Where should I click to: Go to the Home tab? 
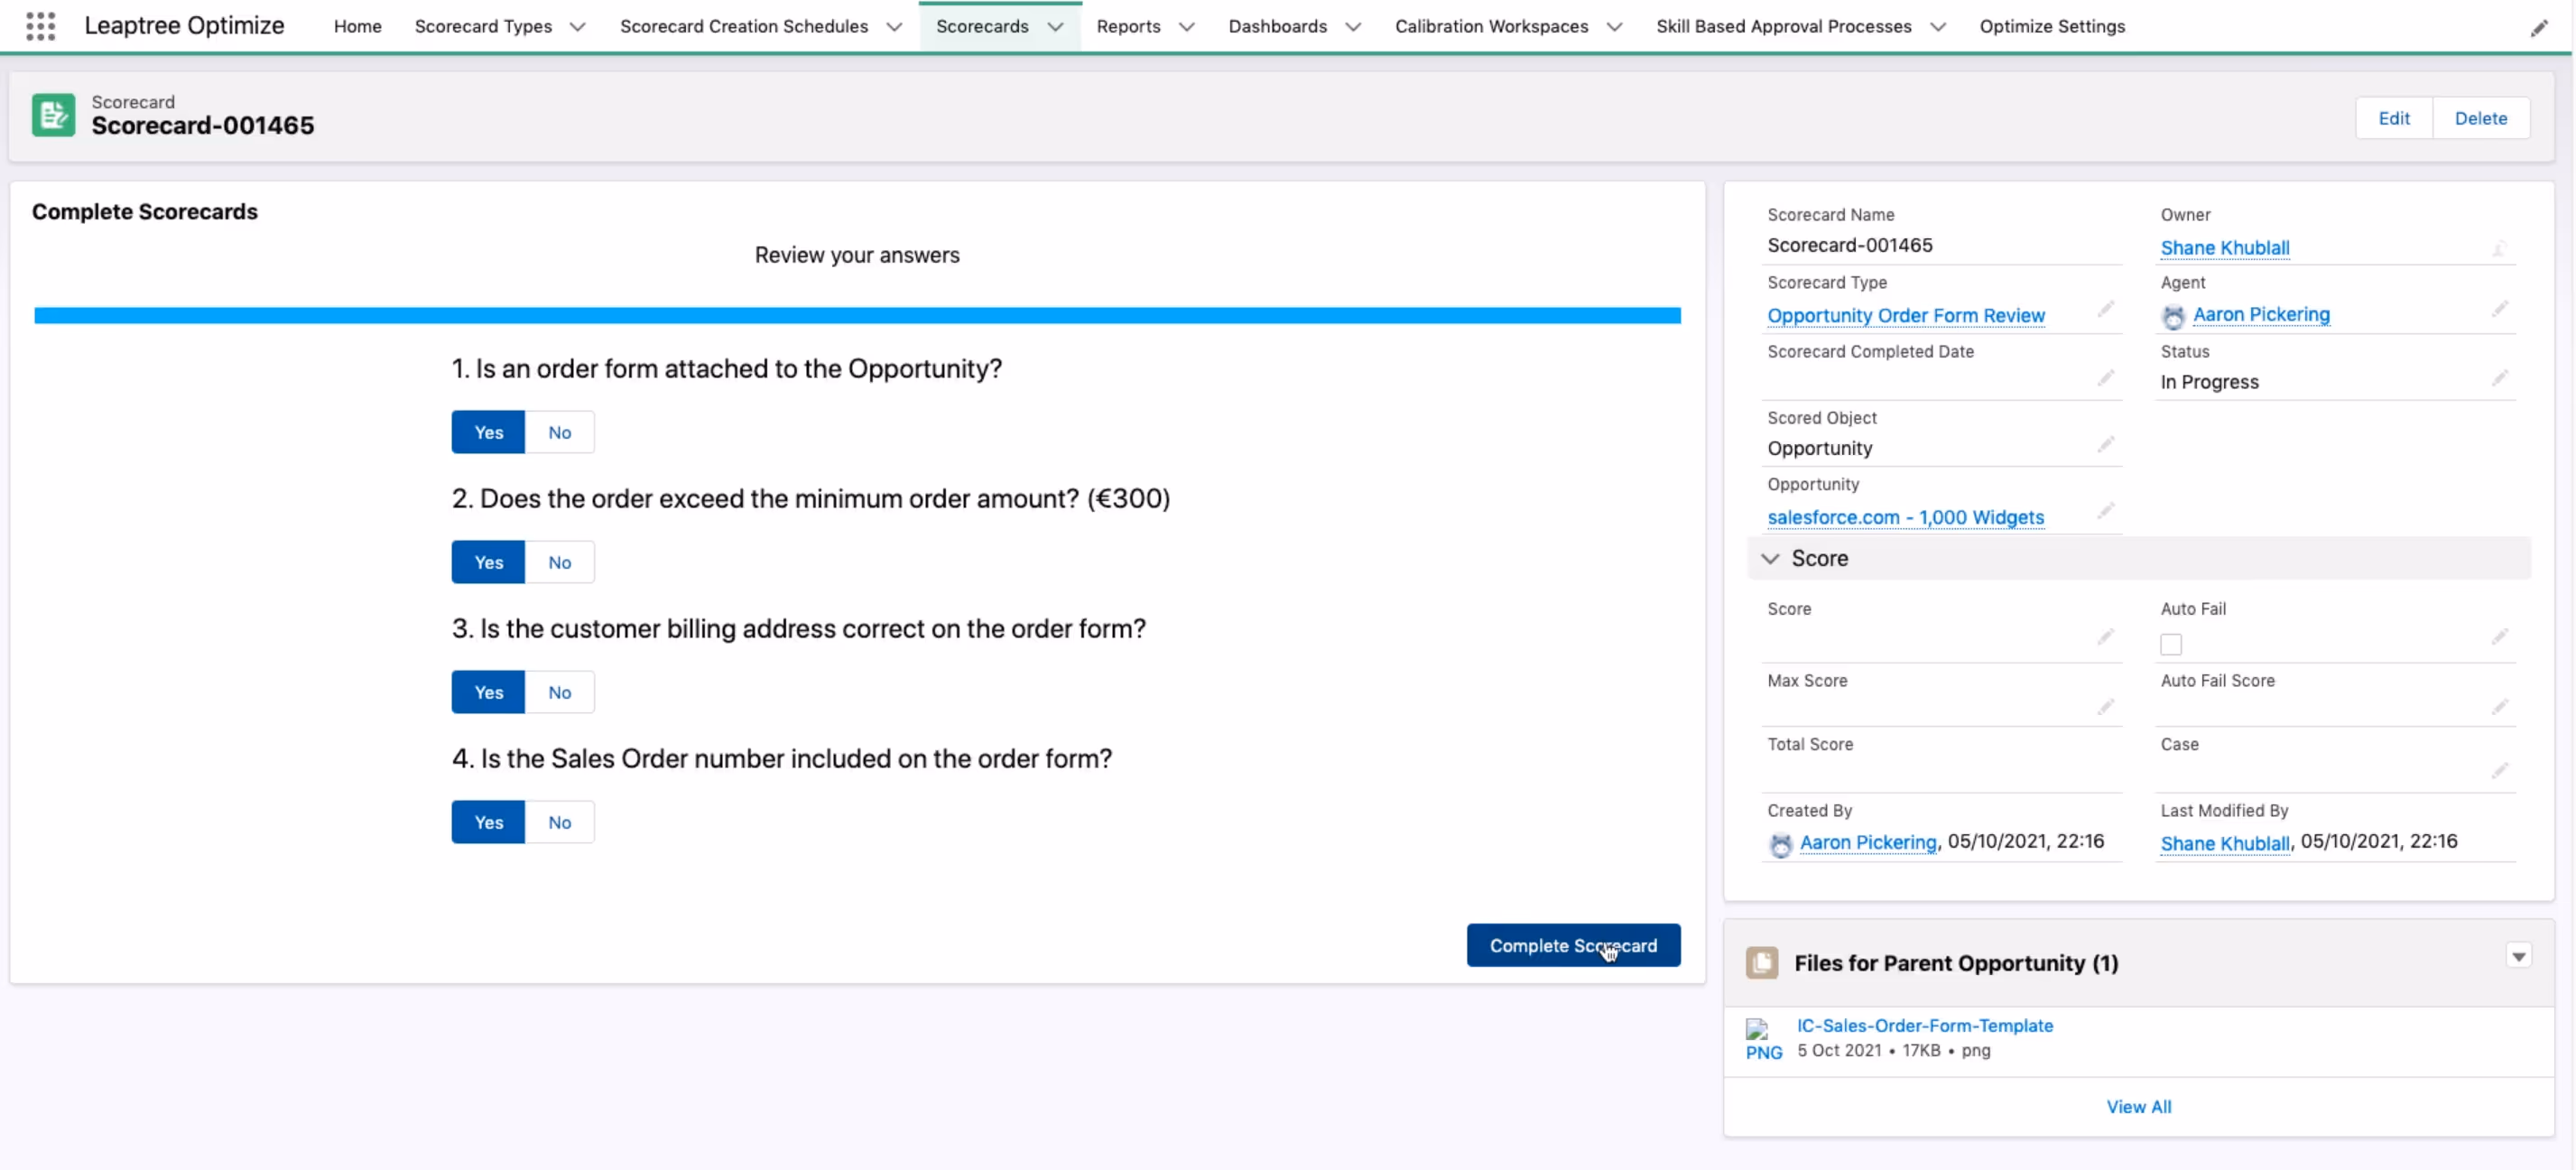[x=357, y=26]
